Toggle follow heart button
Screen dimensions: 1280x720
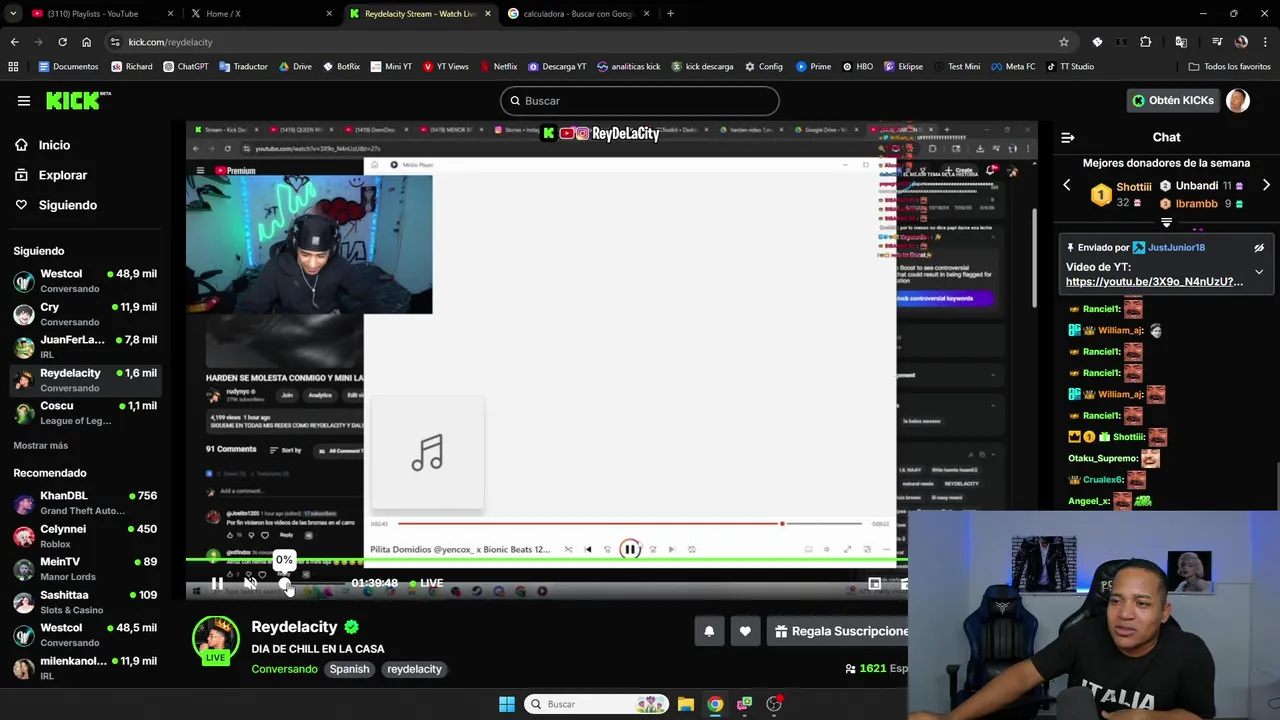[x=745, y=631]
